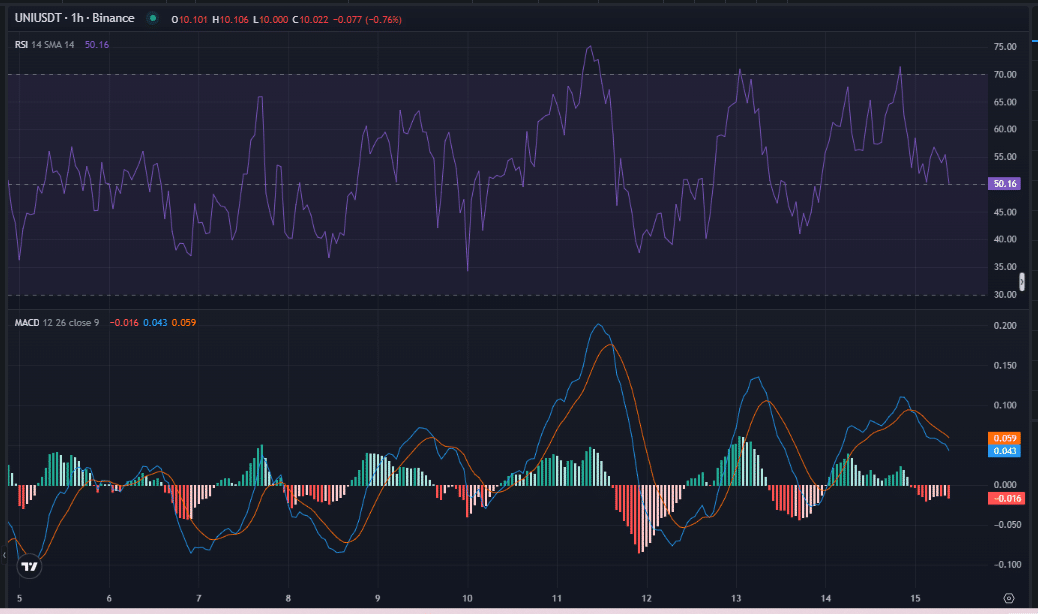Viewport: 1038px width, 614px height.
Task: Click the low price L10.000 value
Action: tap(271, 19)
